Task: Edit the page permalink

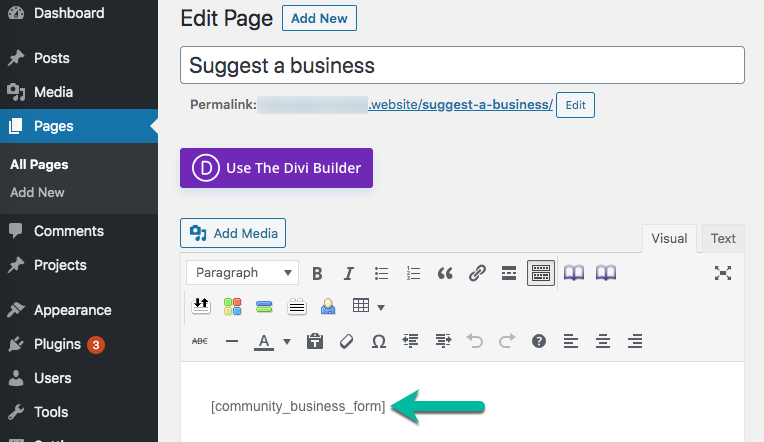Action: click(x=575, y=105)
